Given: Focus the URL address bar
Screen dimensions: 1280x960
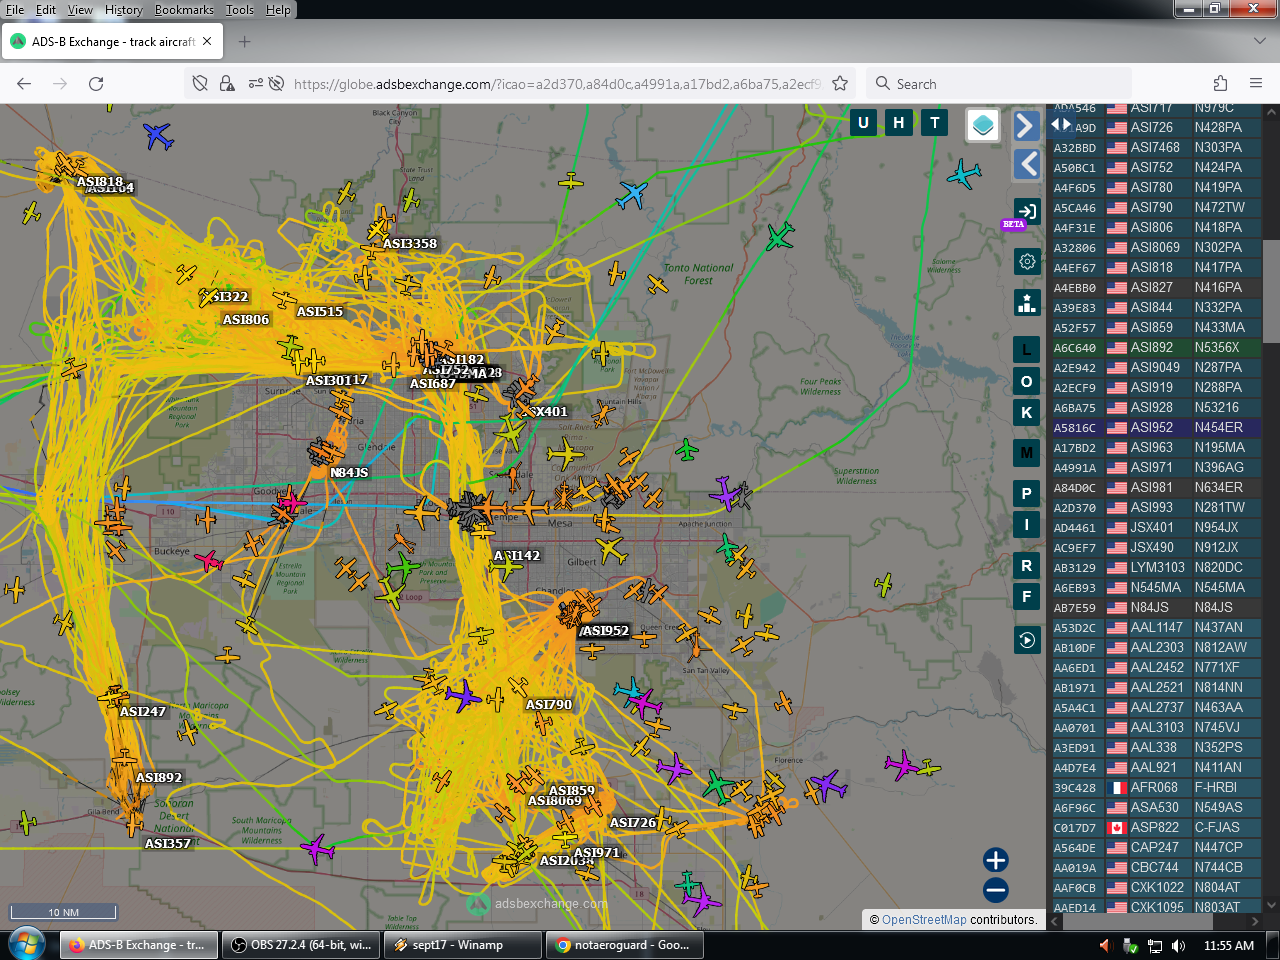Looking at the screenshot, I should (x=557, y=84).
